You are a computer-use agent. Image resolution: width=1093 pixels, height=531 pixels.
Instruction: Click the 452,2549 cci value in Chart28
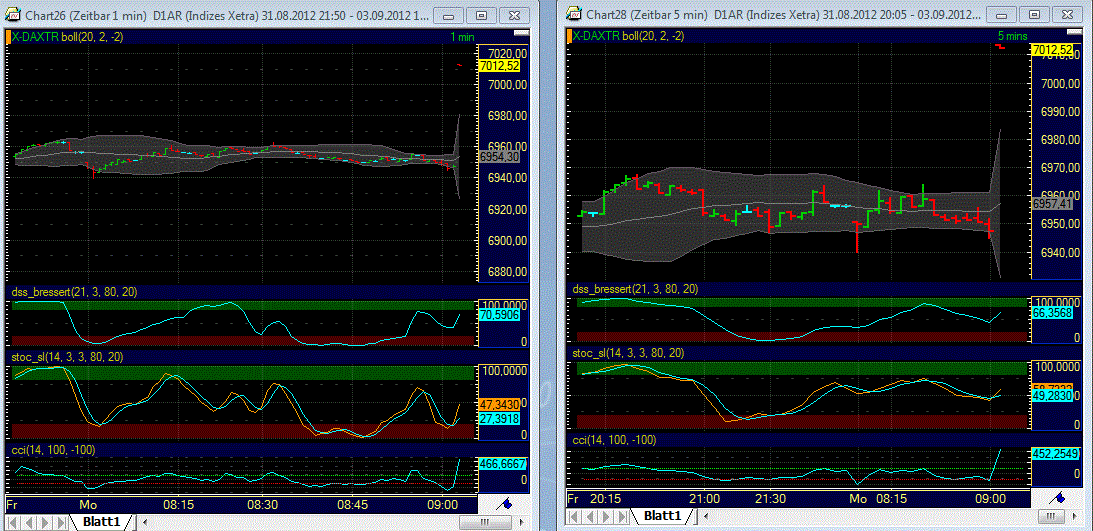(1056, 454)
